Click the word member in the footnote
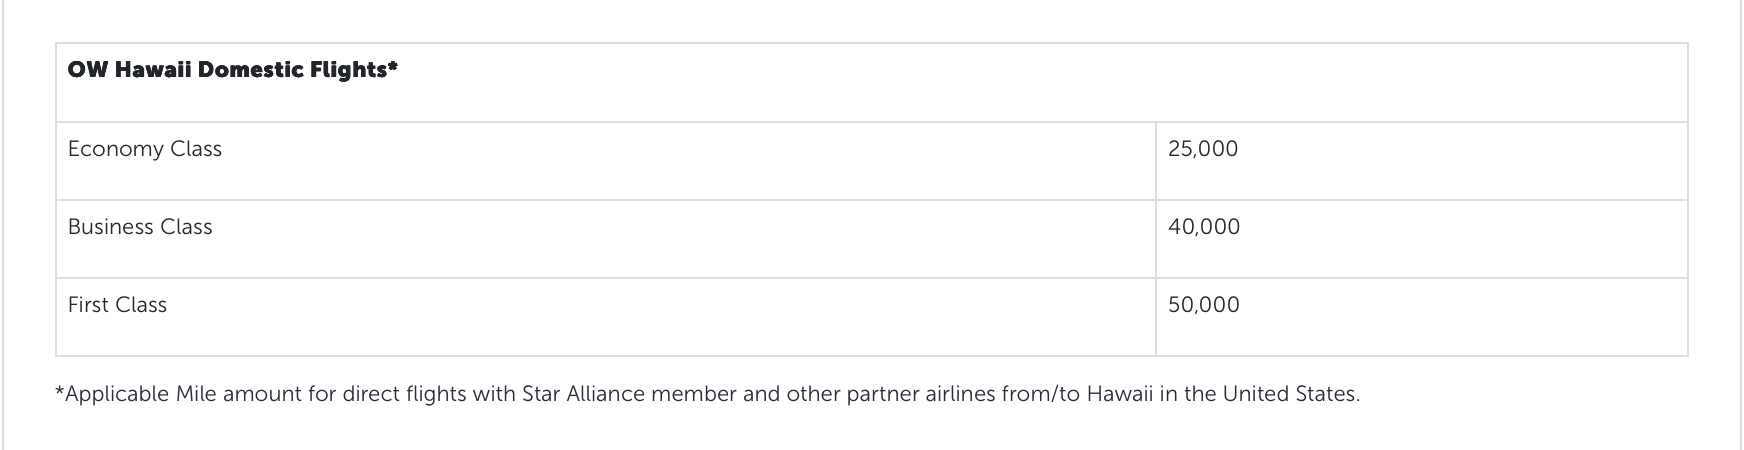Image resolution: width=1744 pixels, height=450 pixels. click(694, 394)
